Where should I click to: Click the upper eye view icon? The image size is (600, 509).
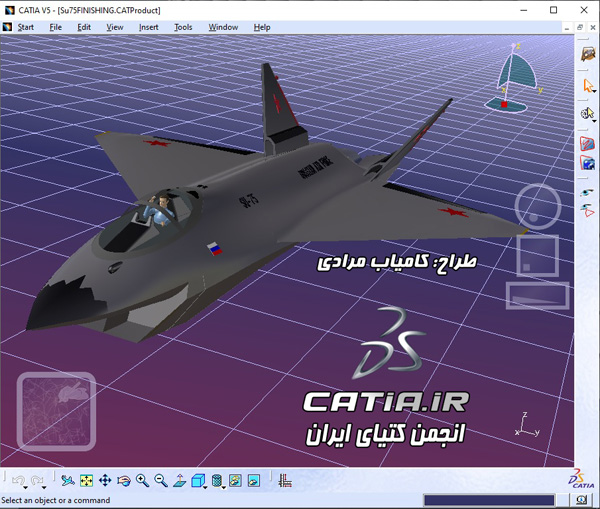tap(587, 192)
